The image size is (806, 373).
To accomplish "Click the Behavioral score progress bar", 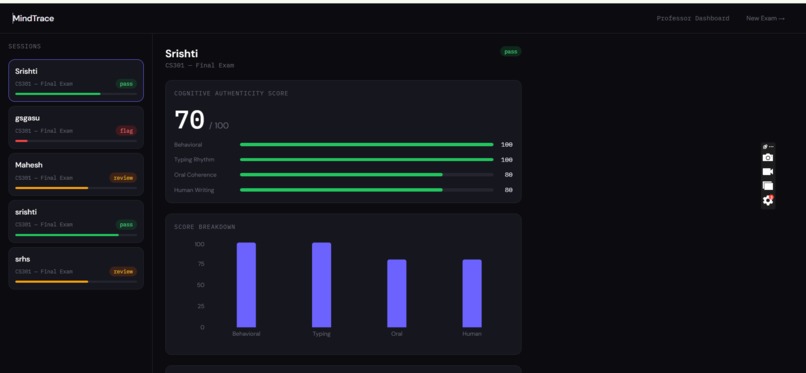I will 367,144.
